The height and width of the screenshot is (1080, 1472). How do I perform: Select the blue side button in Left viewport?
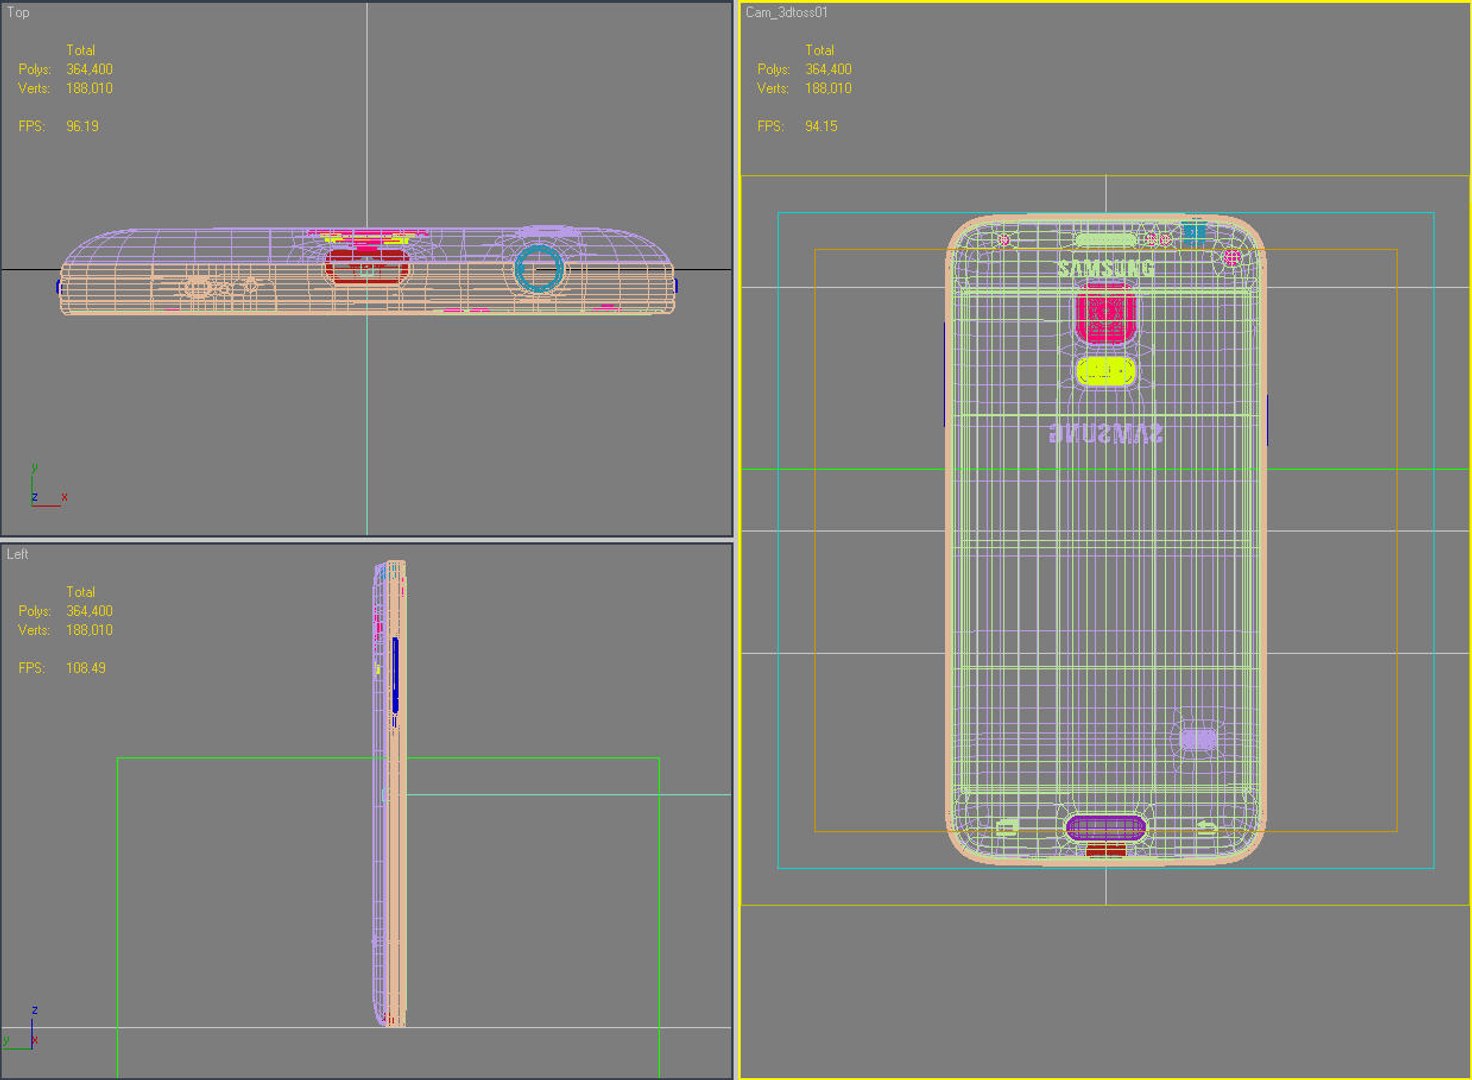[395, 675]
